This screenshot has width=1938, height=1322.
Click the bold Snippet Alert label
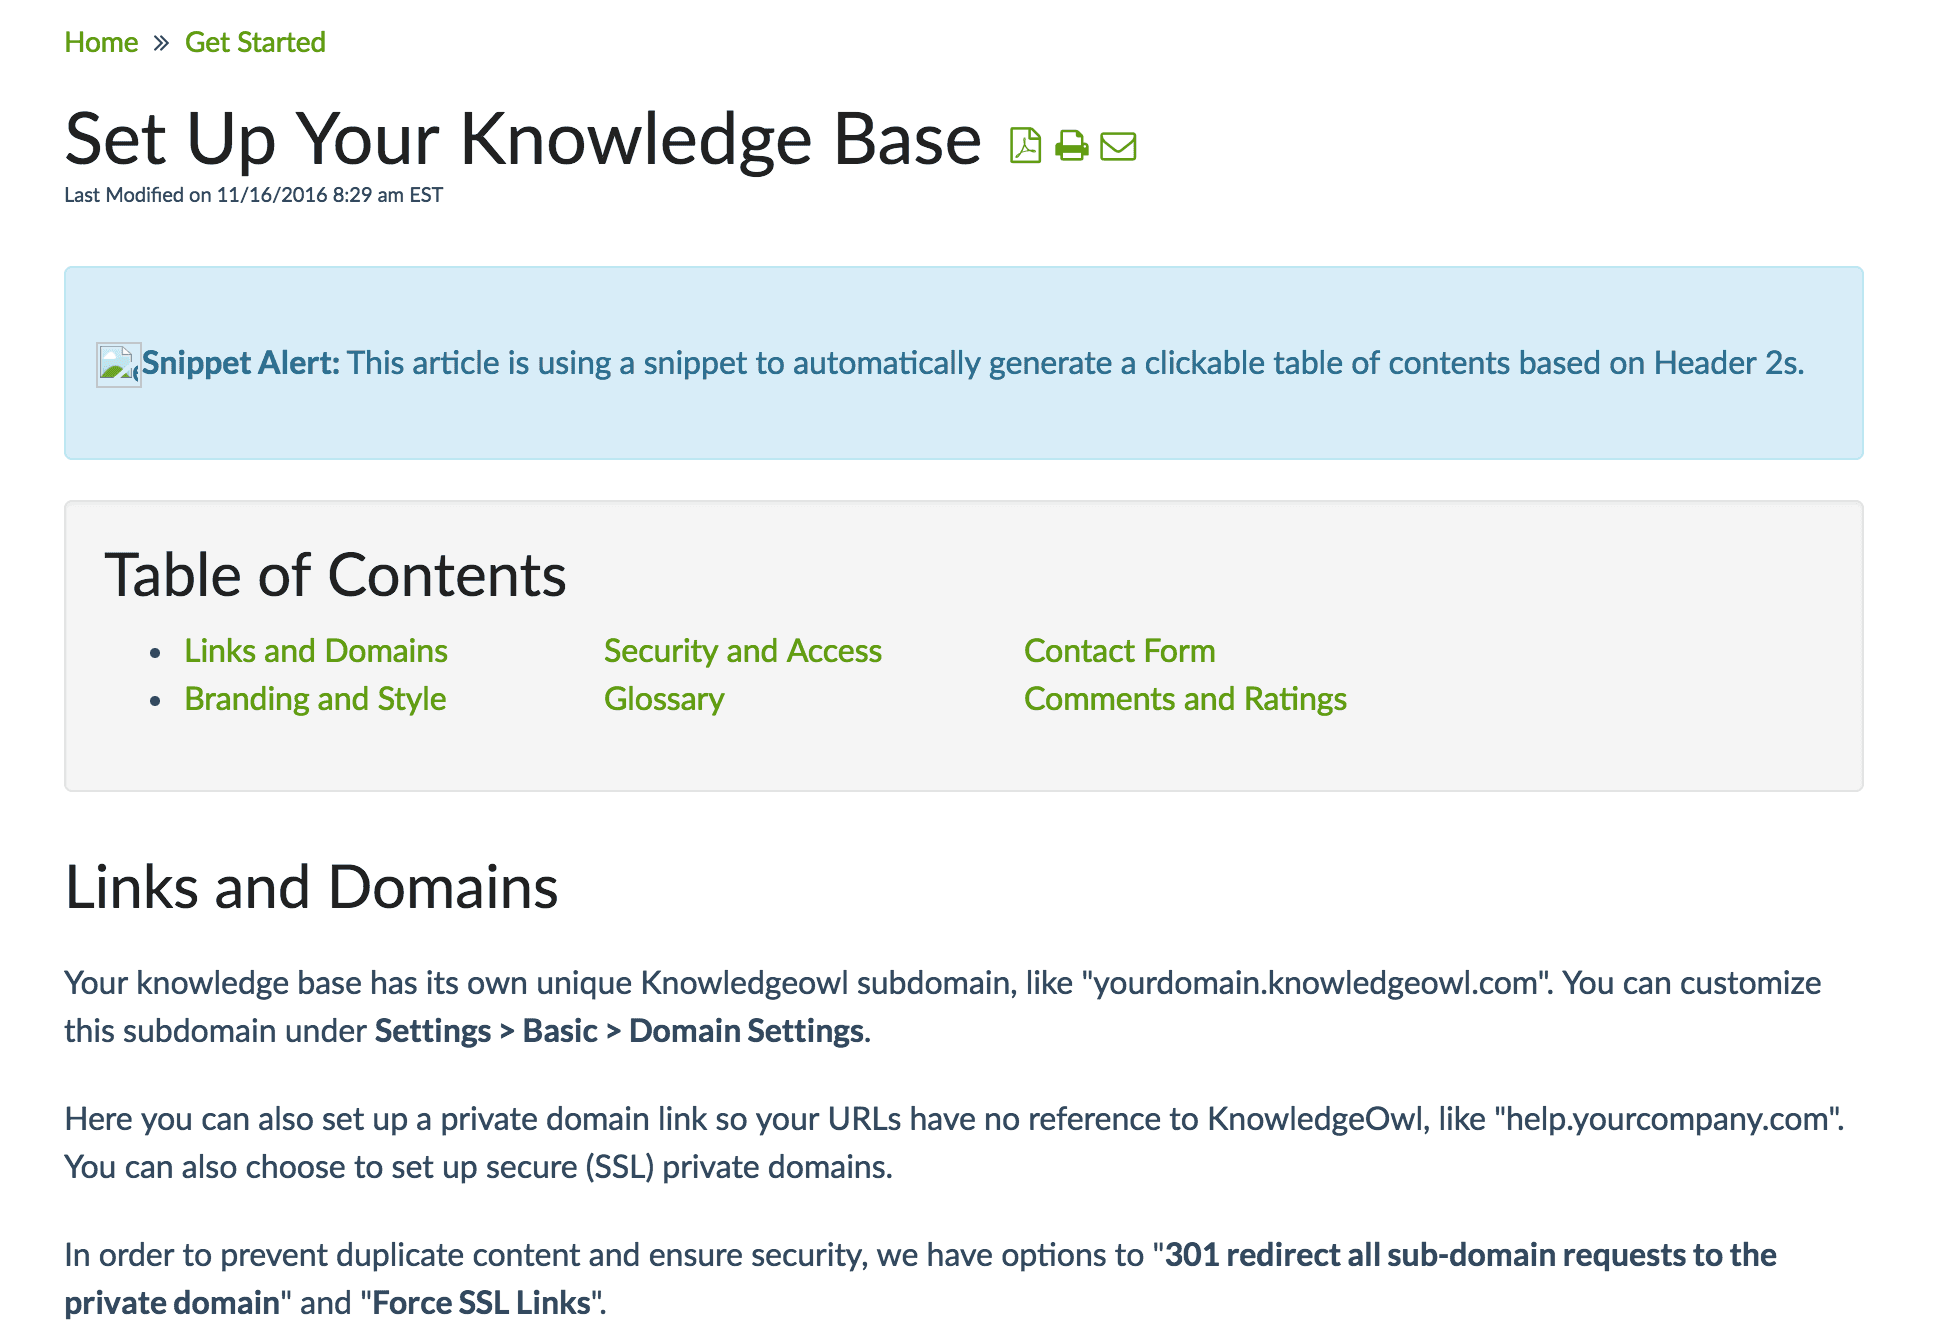(x=240, y=363)
